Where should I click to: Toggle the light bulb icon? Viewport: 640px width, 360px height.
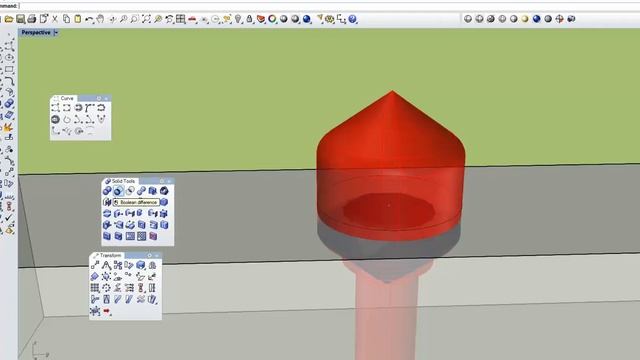[238, 19]
